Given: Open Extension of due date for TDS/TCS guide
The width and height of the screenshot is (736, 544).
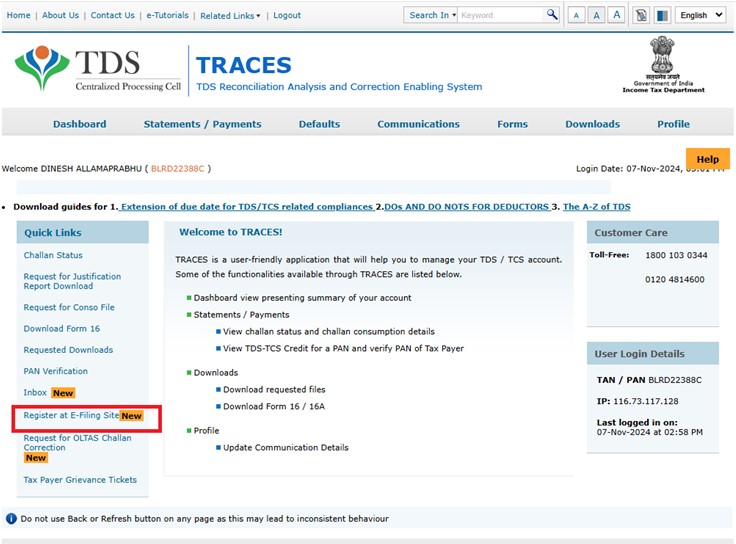Looking at the screenshot, I should [246, 207].
